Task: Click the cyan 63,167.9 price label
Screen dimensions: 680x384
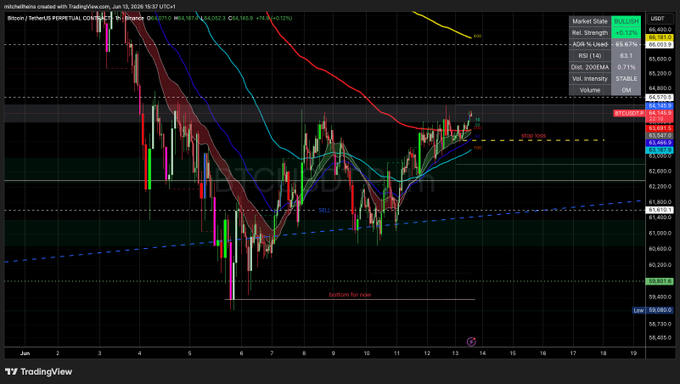Action: click(660, 150)
